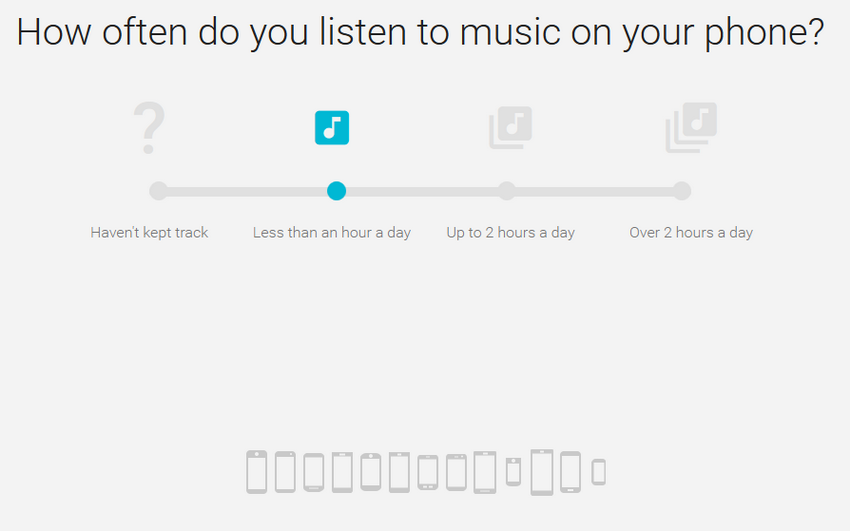
Task: Select the blue single music note icon
Action: coord(332,128)
